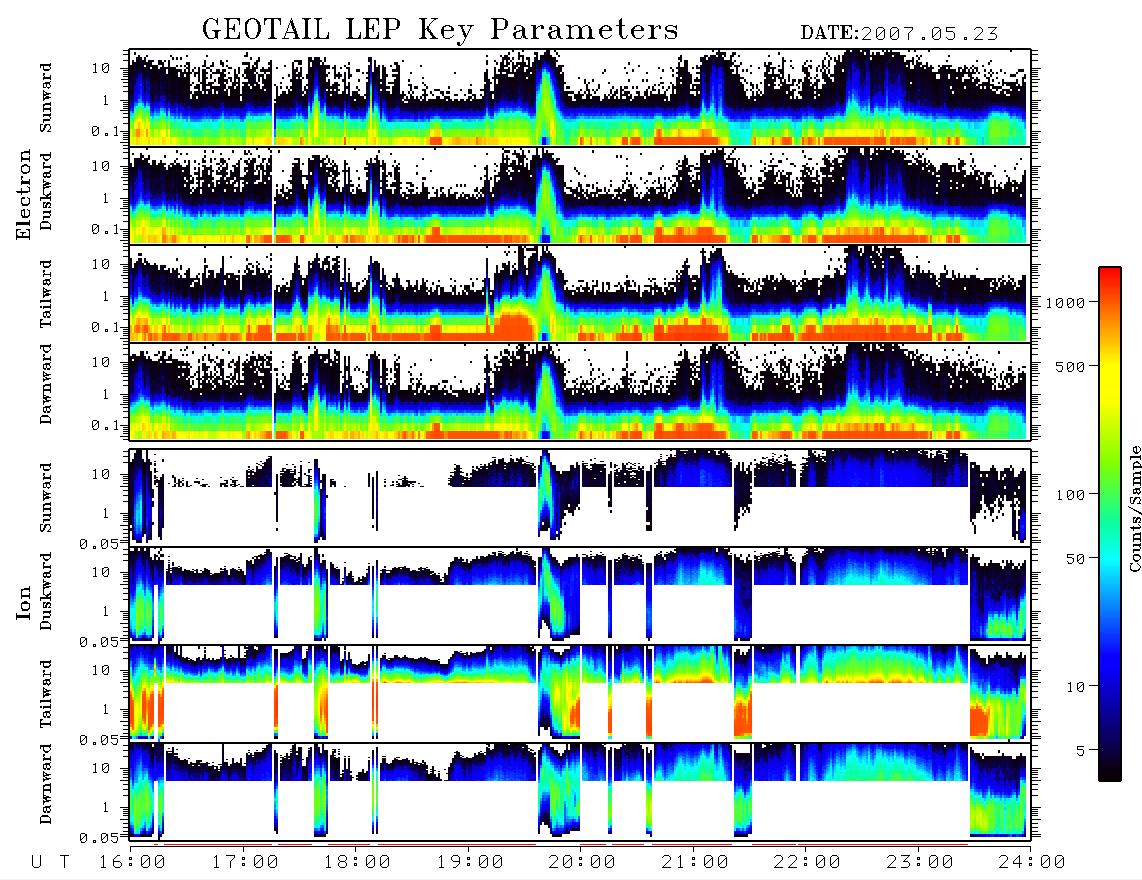Click the "500" color scale value
Viewport: 1142px width, 880px height.
pyautogui.click(x=1070, y=366)
